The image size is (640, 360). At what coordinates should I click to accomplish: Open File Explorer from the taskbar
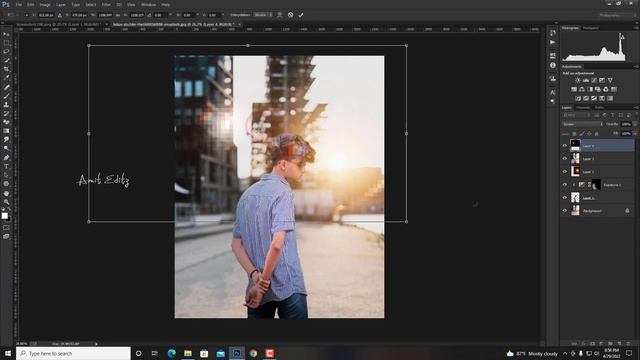(188, 353)
